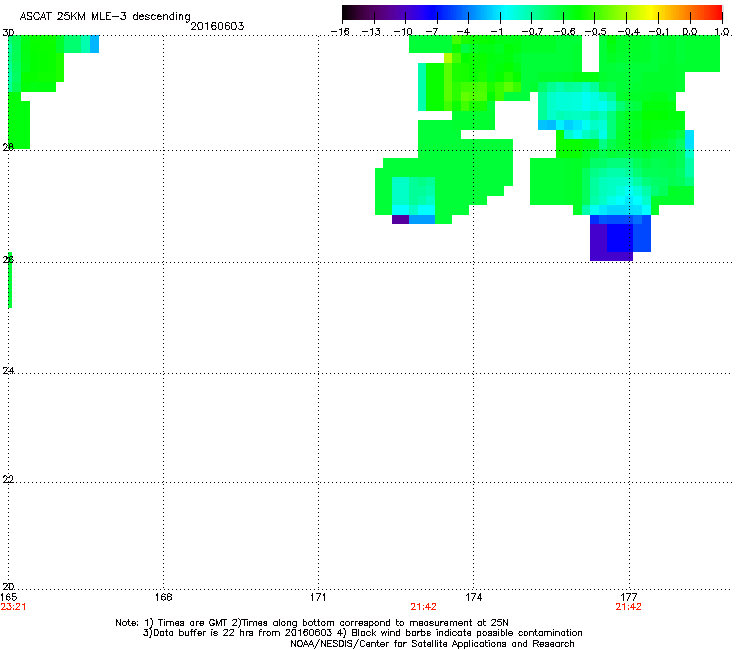The image size is (740, 650).
Task: Click the longitude label 177
Action: click(629, 597)
